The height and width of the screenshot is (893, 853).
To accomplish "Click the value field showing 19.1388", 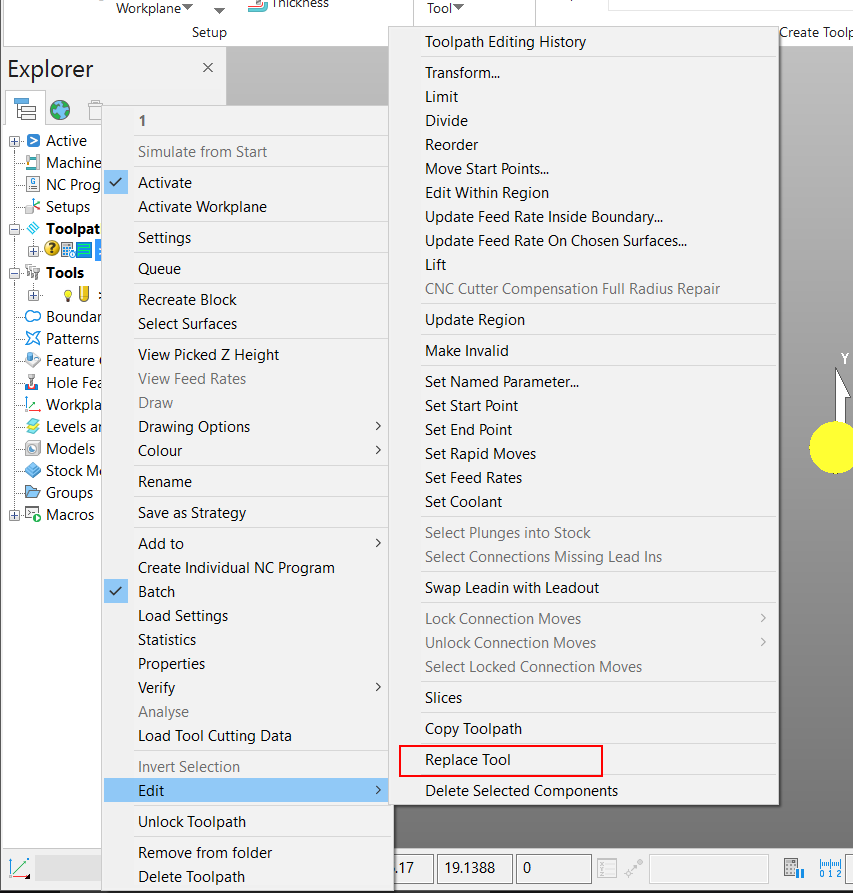I will click(x=474, y=868).
